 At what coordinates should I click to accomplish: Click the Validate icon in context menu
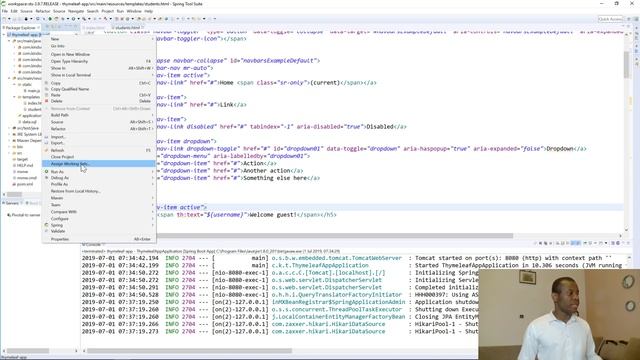click(47, 231)
